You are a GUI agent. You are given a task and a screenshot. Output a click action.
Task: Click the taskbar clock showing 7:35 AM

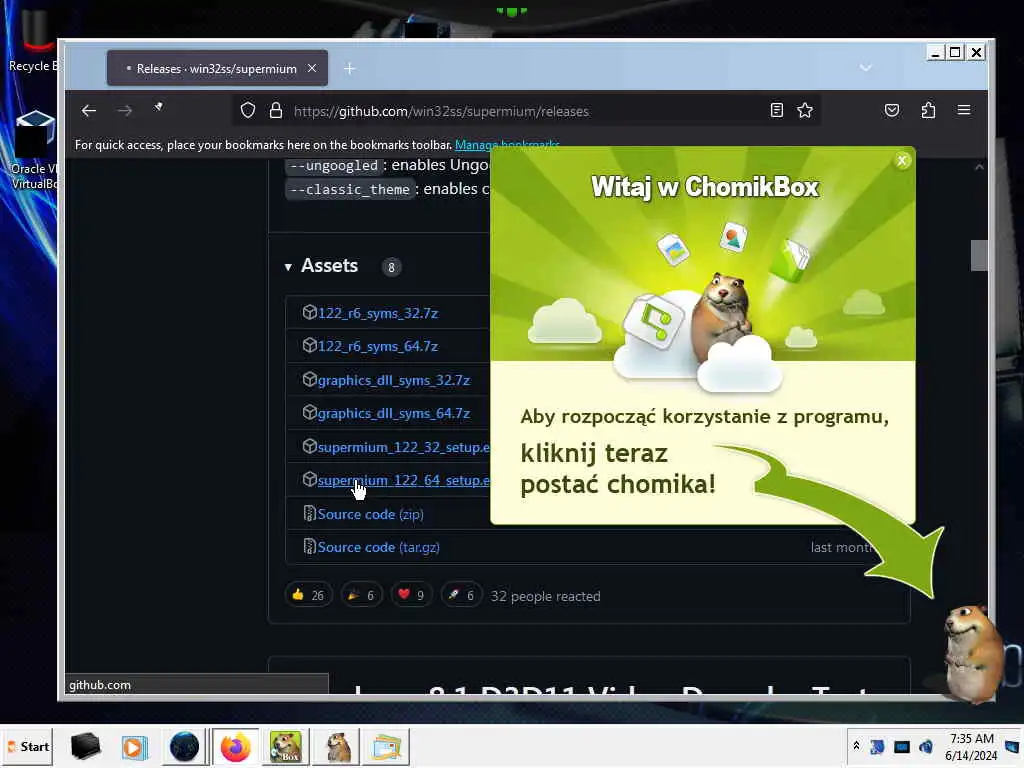pos(971,746)
